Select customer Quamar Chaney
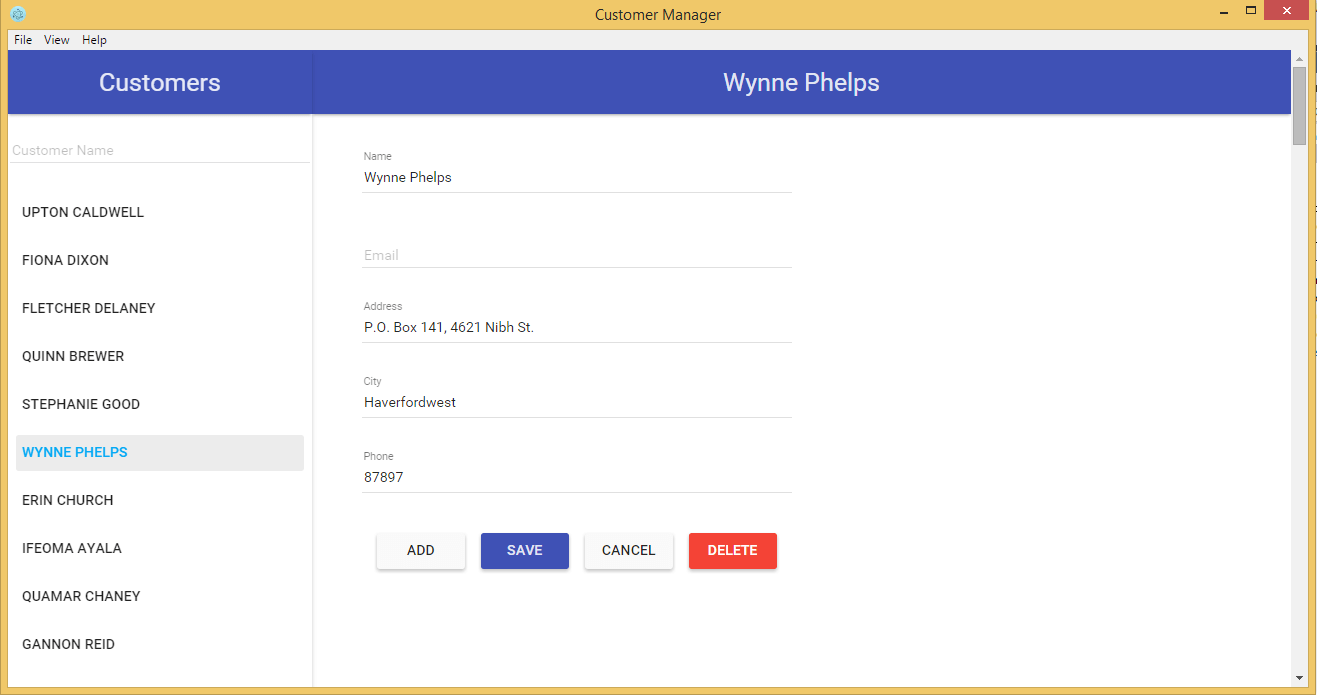The width and height of the screenshot is (1317, 695). pos(160,596)
